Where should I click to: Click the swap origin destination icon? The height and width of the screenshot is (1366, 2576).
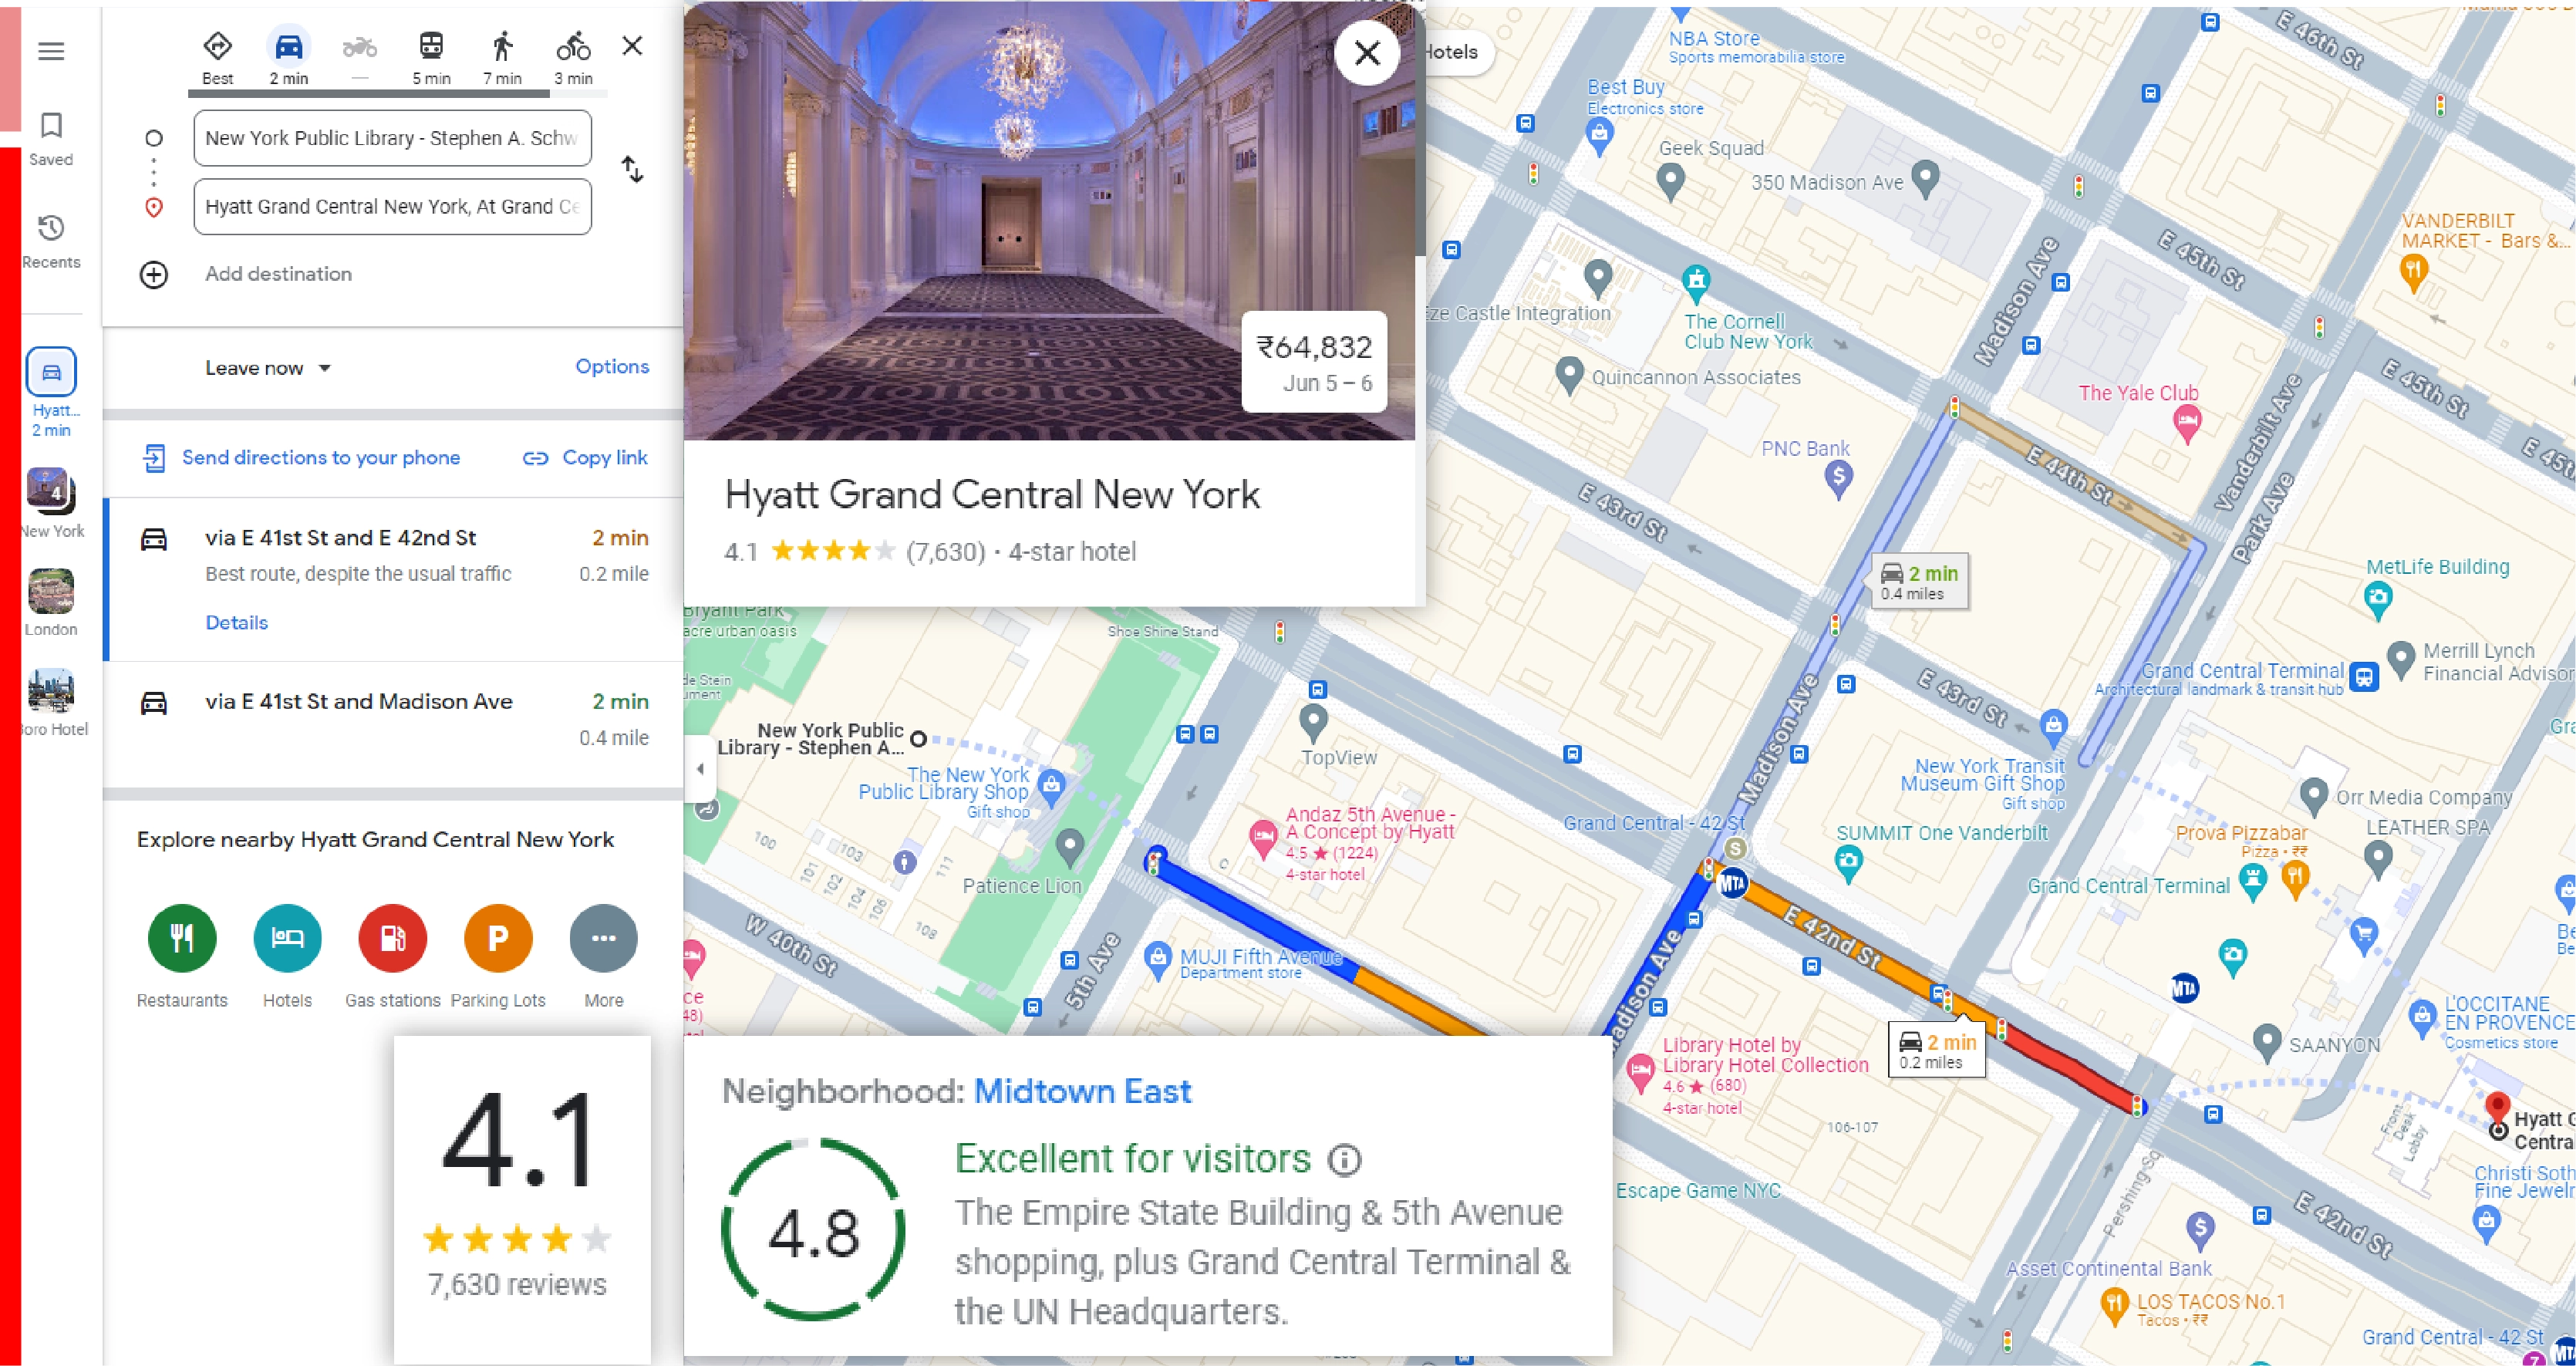(632, 170)
